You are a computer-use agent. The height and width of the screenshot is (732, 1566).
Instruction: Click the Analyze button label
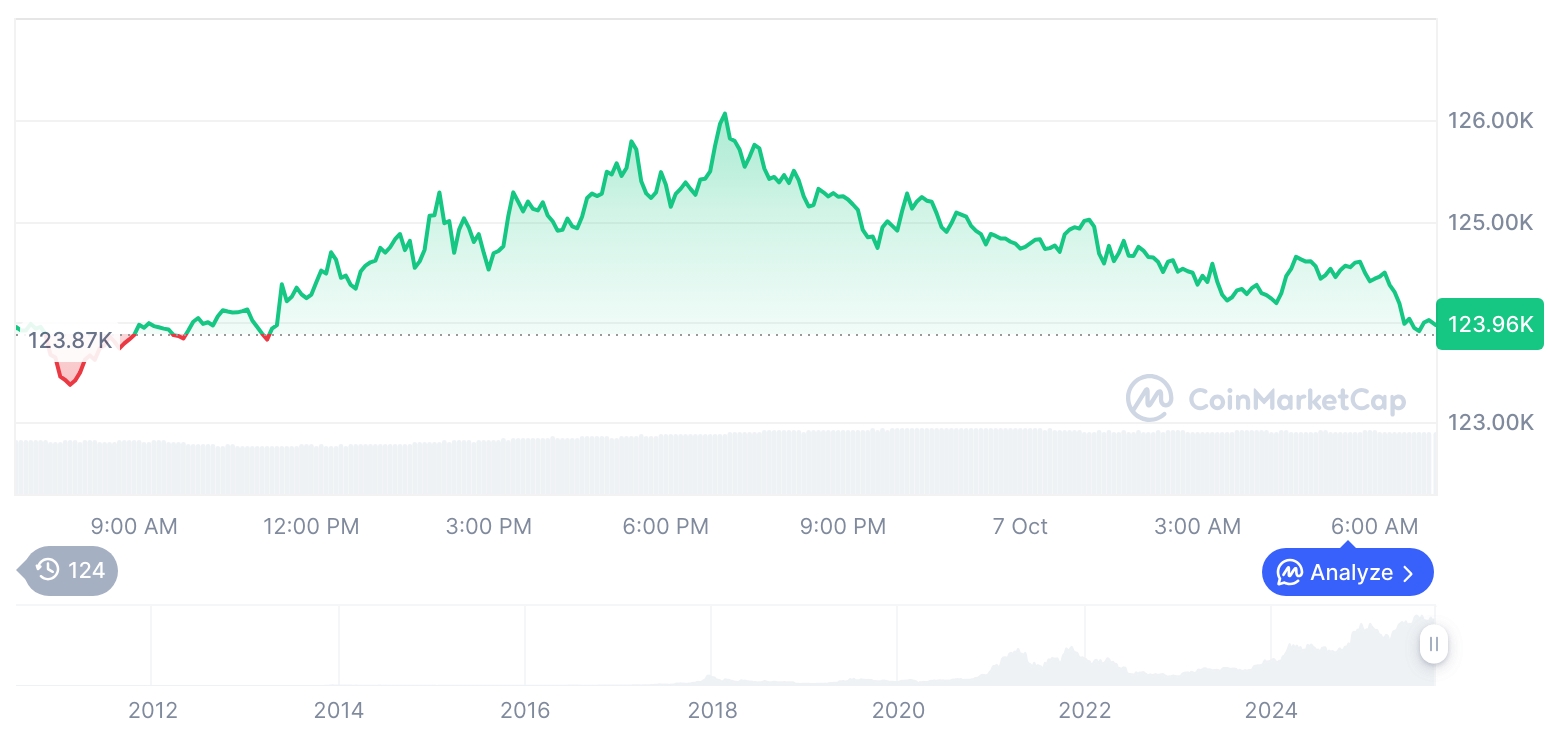1351,573
